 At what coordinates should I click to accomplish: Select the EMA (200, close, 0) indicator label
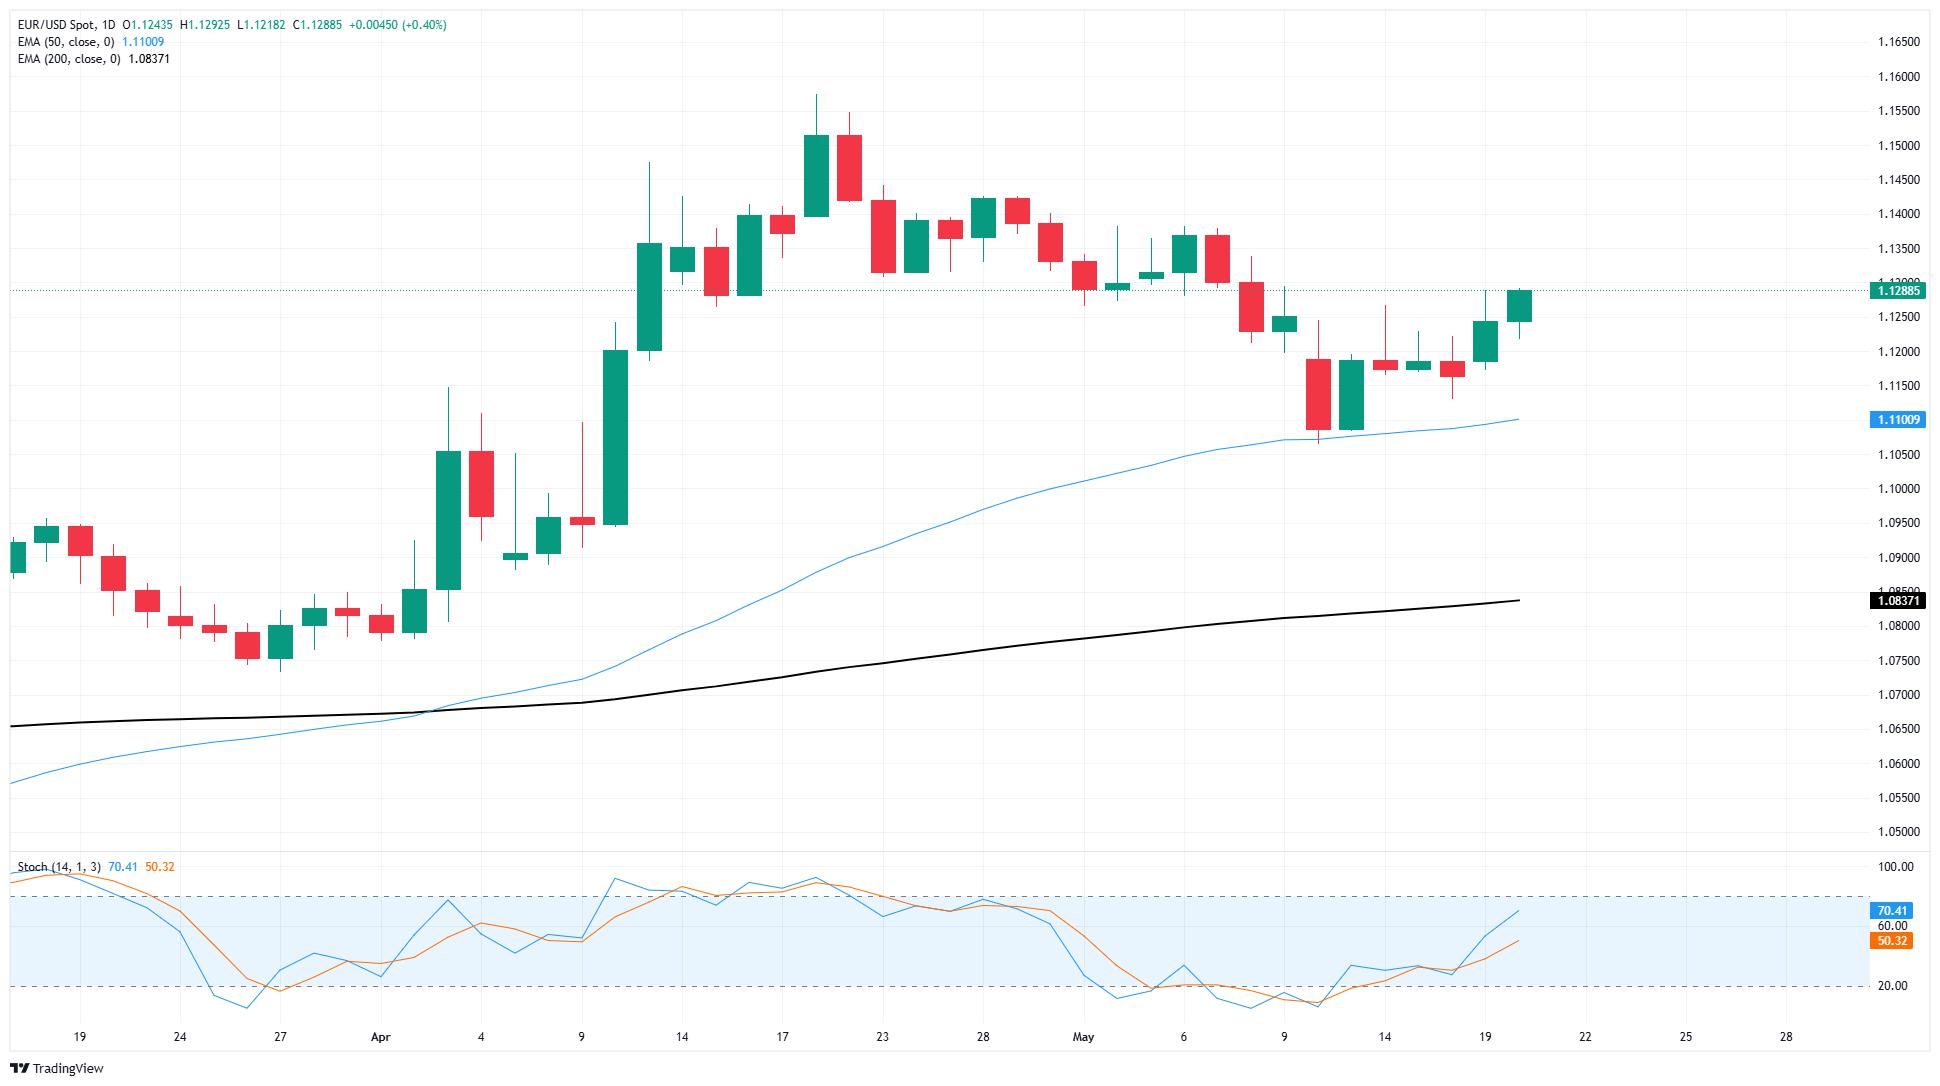point(69,59)
